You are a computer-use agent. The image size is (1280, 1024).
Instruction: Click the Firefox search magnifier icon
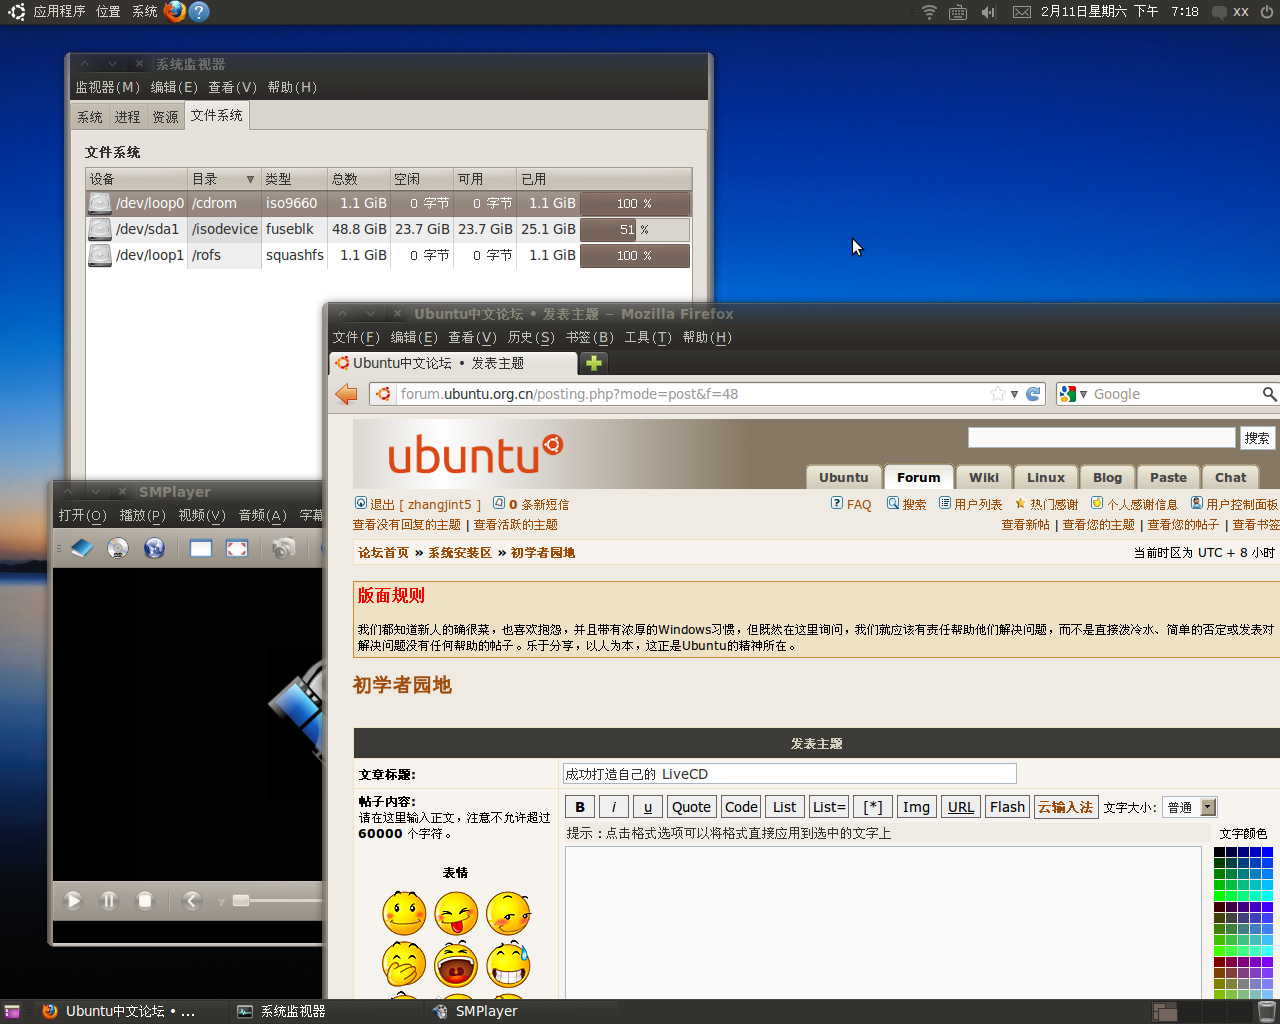[x=1269, y=394]
